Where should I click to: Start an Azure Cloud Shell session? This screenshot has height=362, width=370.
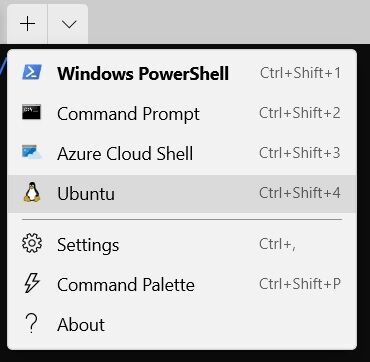coord(182,153)
